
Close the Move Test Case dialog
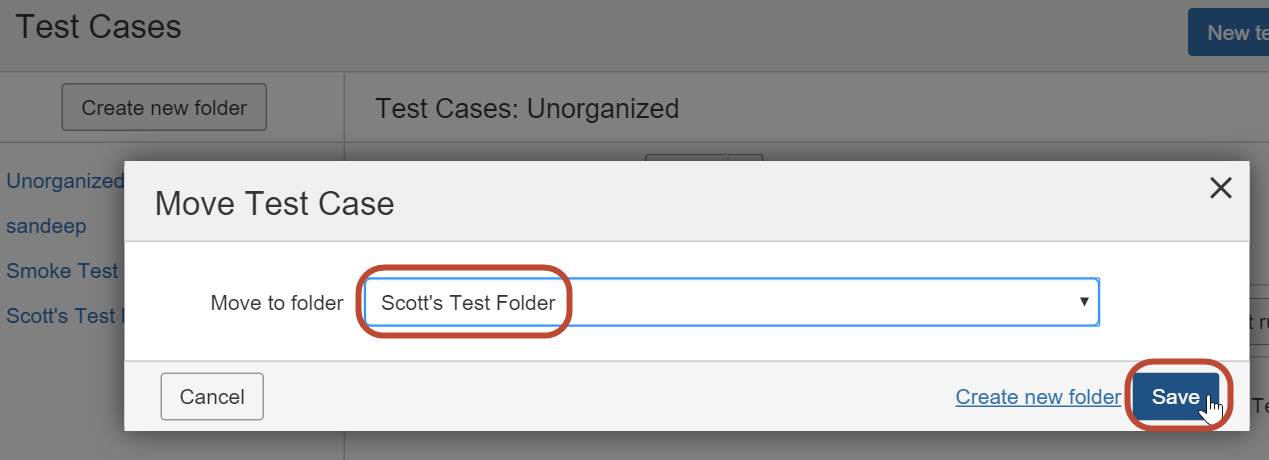coord(1220,188)
